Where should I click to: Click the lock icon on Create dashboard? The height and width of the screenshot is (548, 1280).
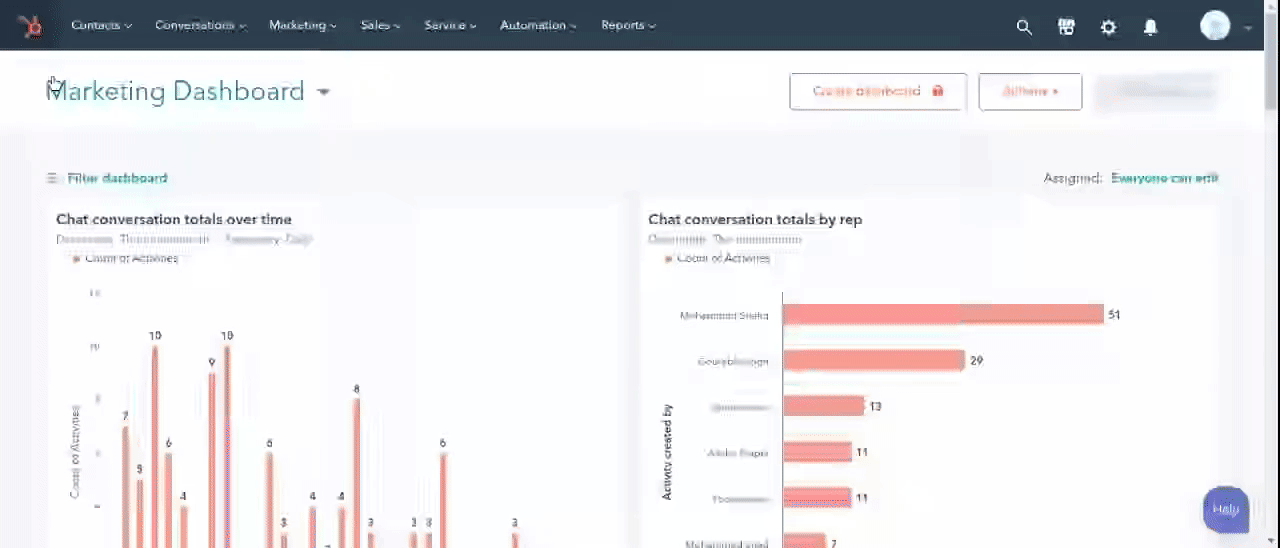[938, 91]
